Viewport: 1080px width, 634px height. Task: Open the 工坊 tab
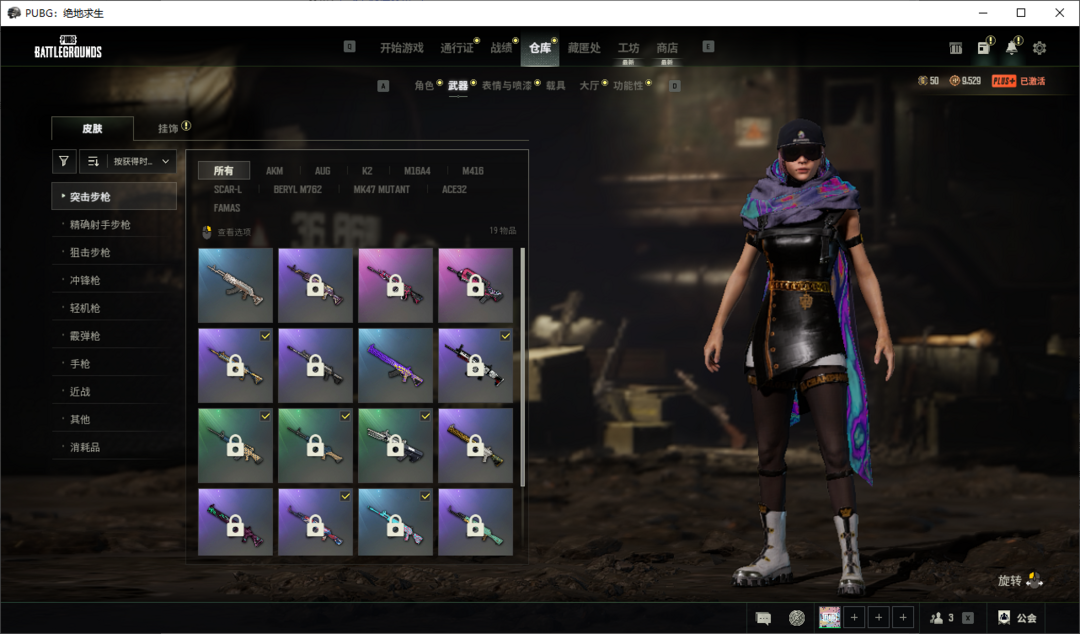click(x=628, y=48)
